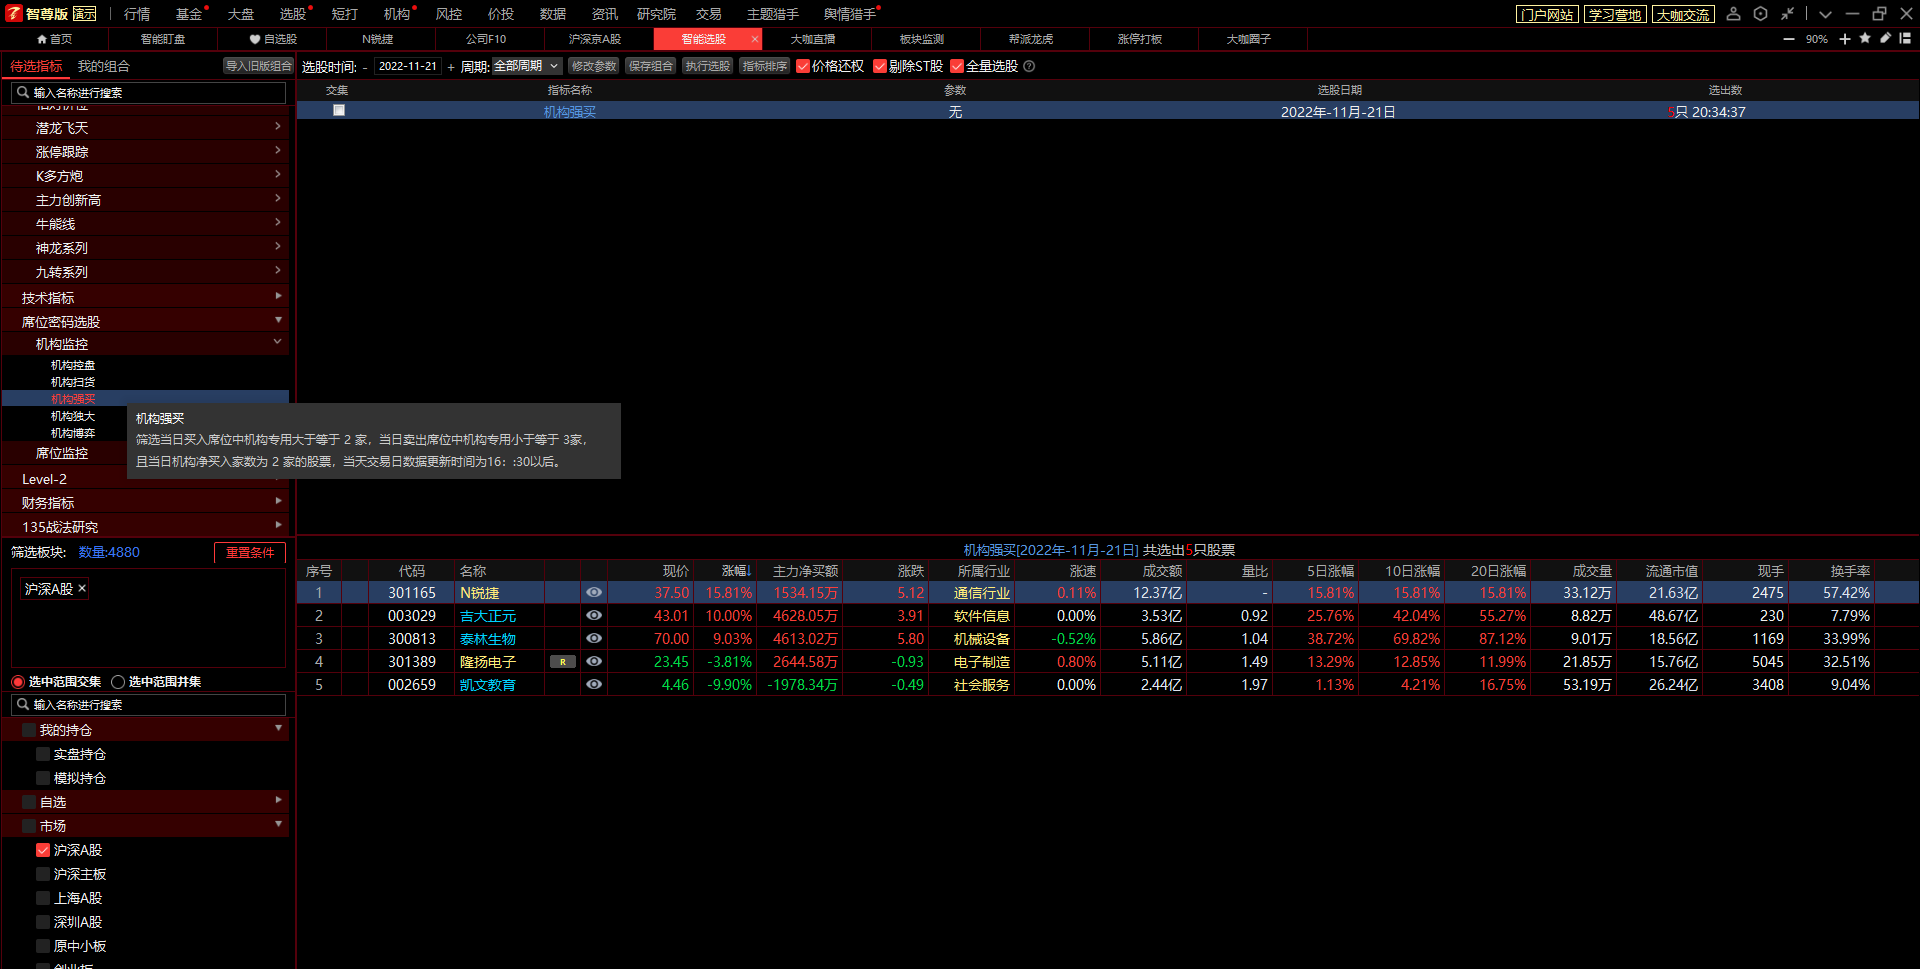Switch to the 我的组合 tab
1920x969 pixels.
pos(104,66)
